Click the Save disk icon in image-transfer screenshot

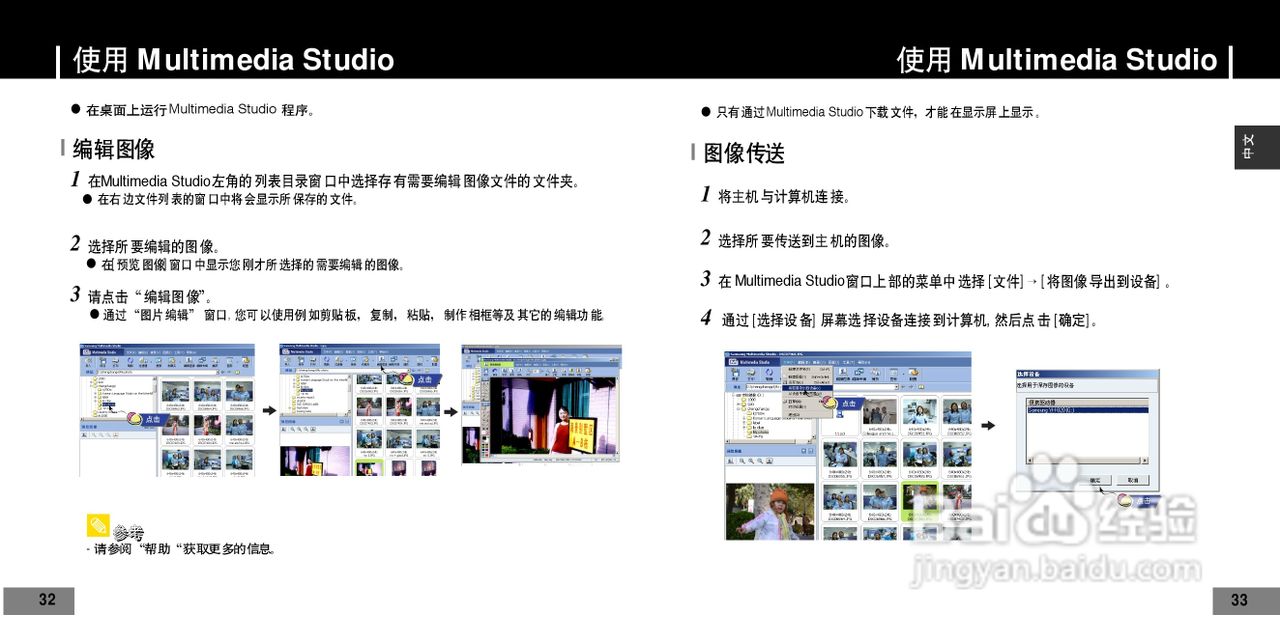point(735,373)
